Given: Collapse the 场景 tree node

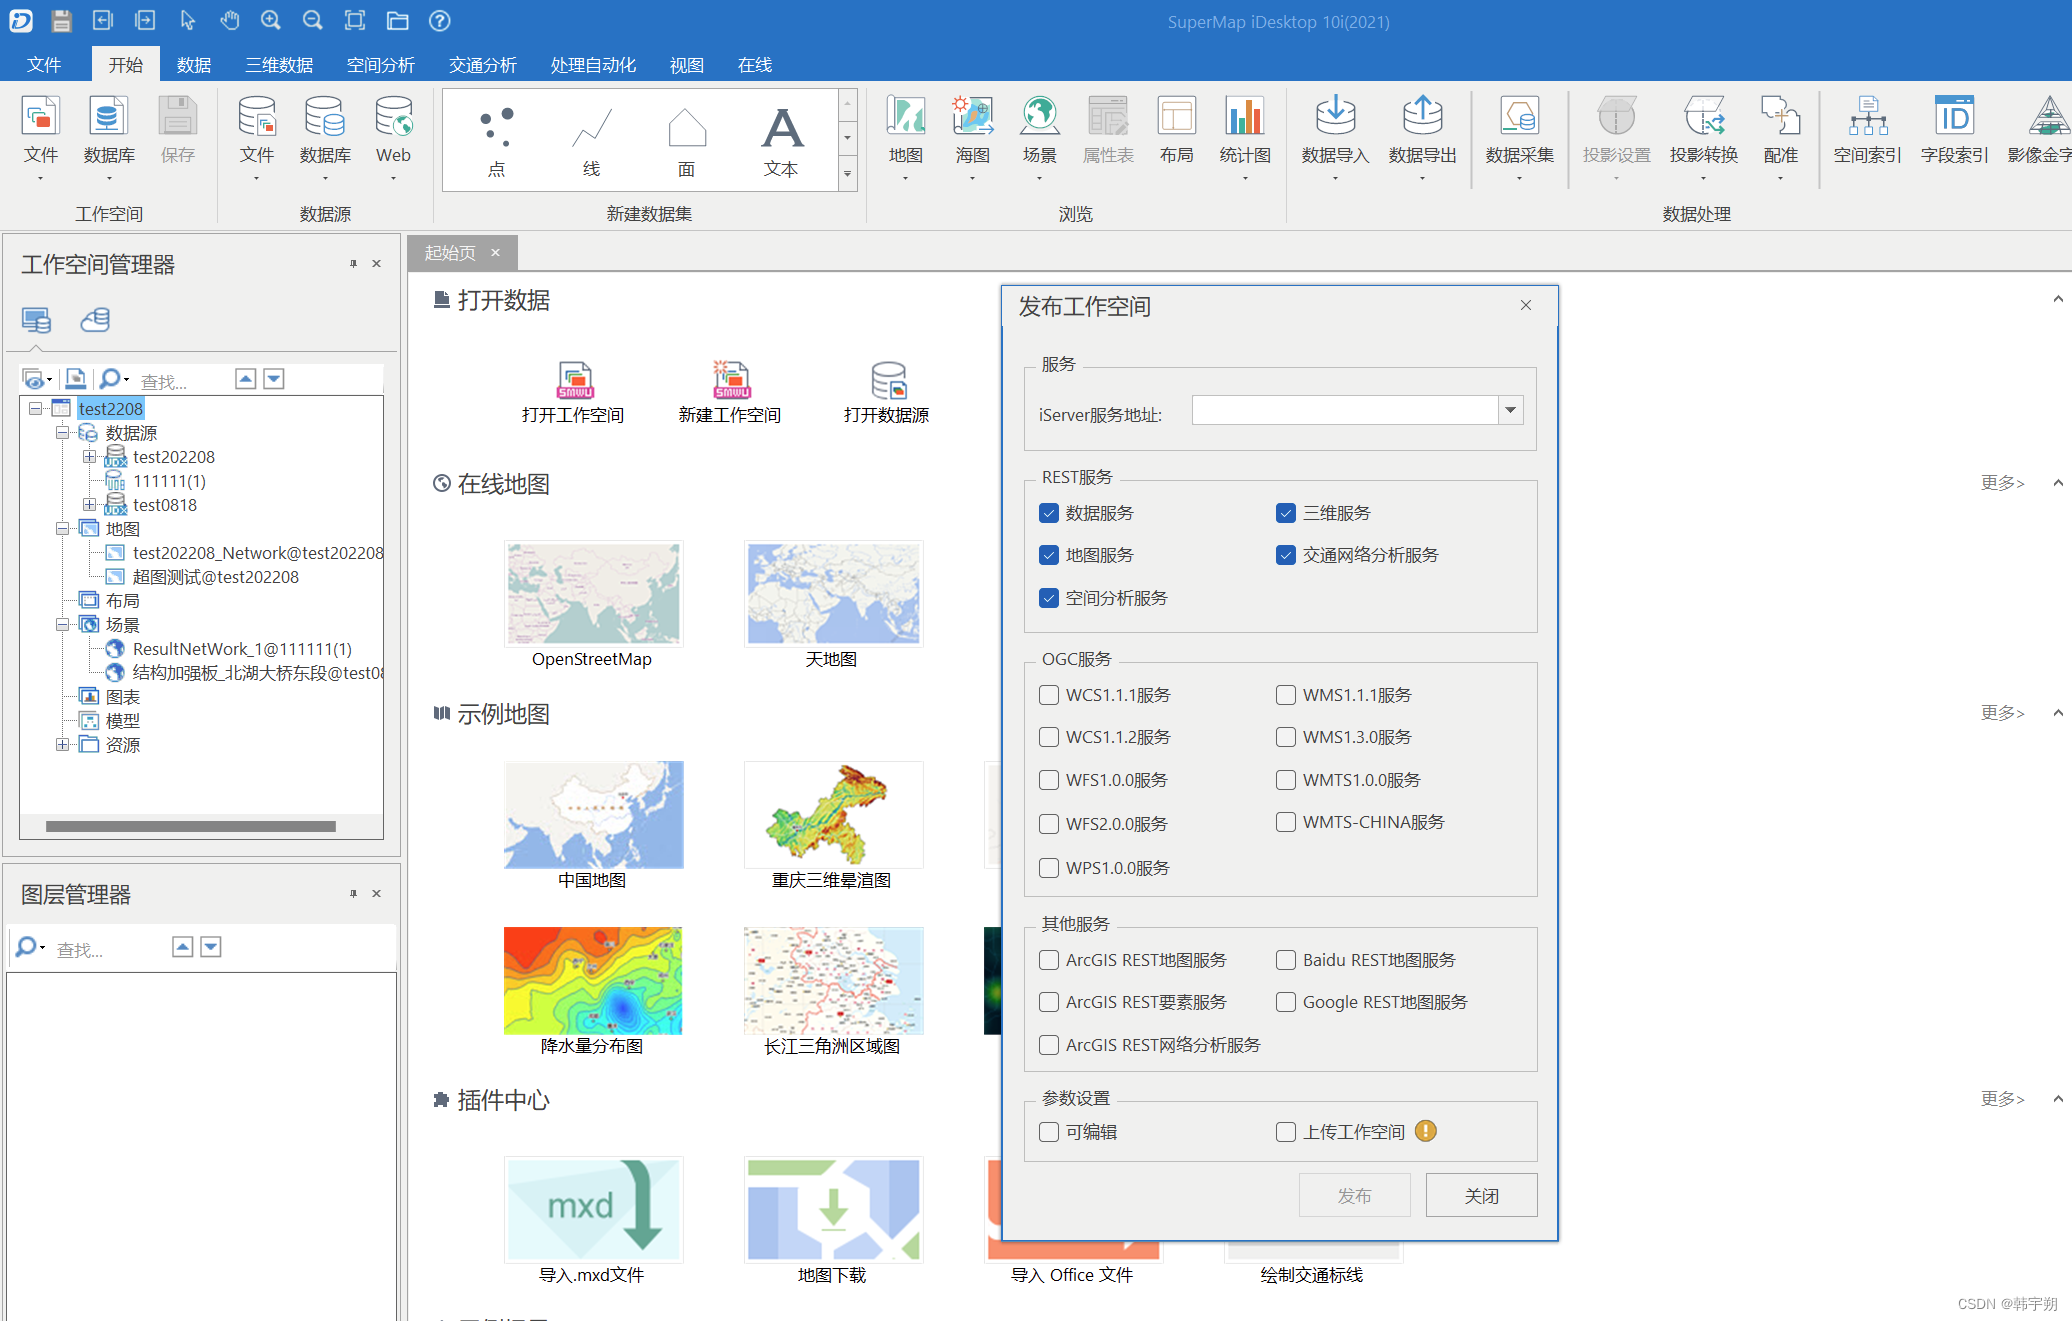Looking at the screenshot, I should pyautogui.click(x=62, y=624).
